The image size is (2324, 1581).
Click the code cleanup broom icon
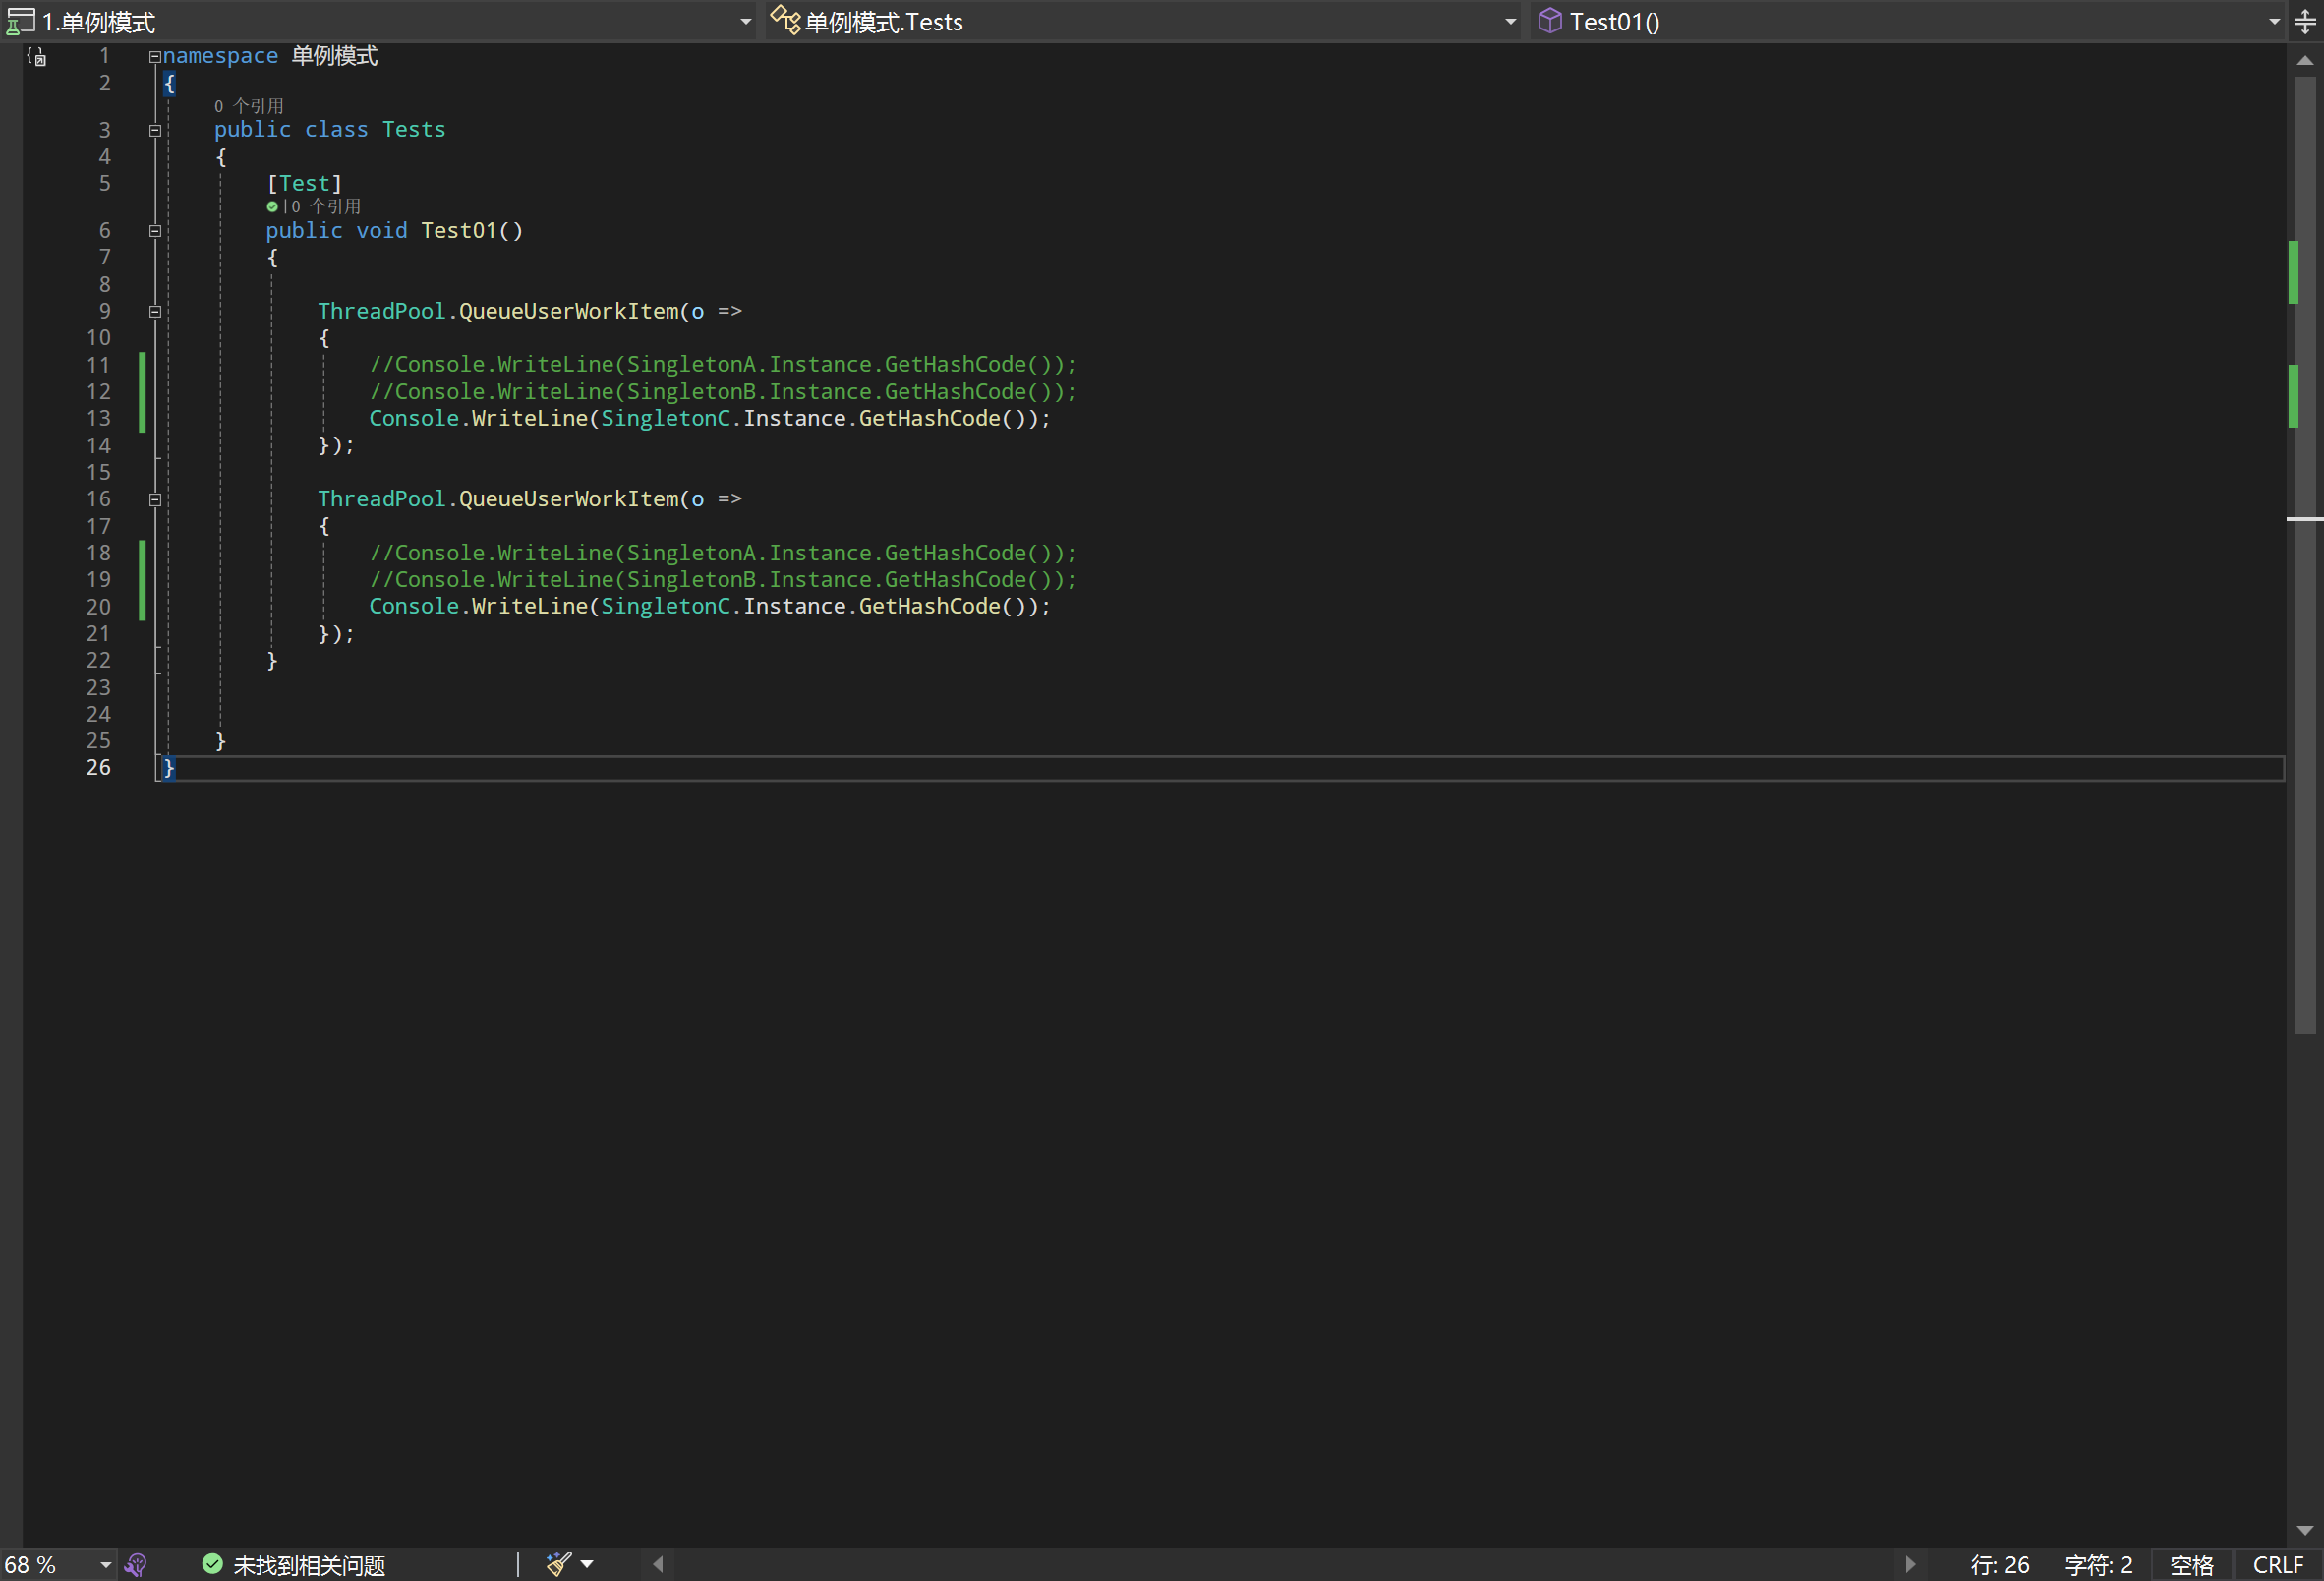[559, 1564]
